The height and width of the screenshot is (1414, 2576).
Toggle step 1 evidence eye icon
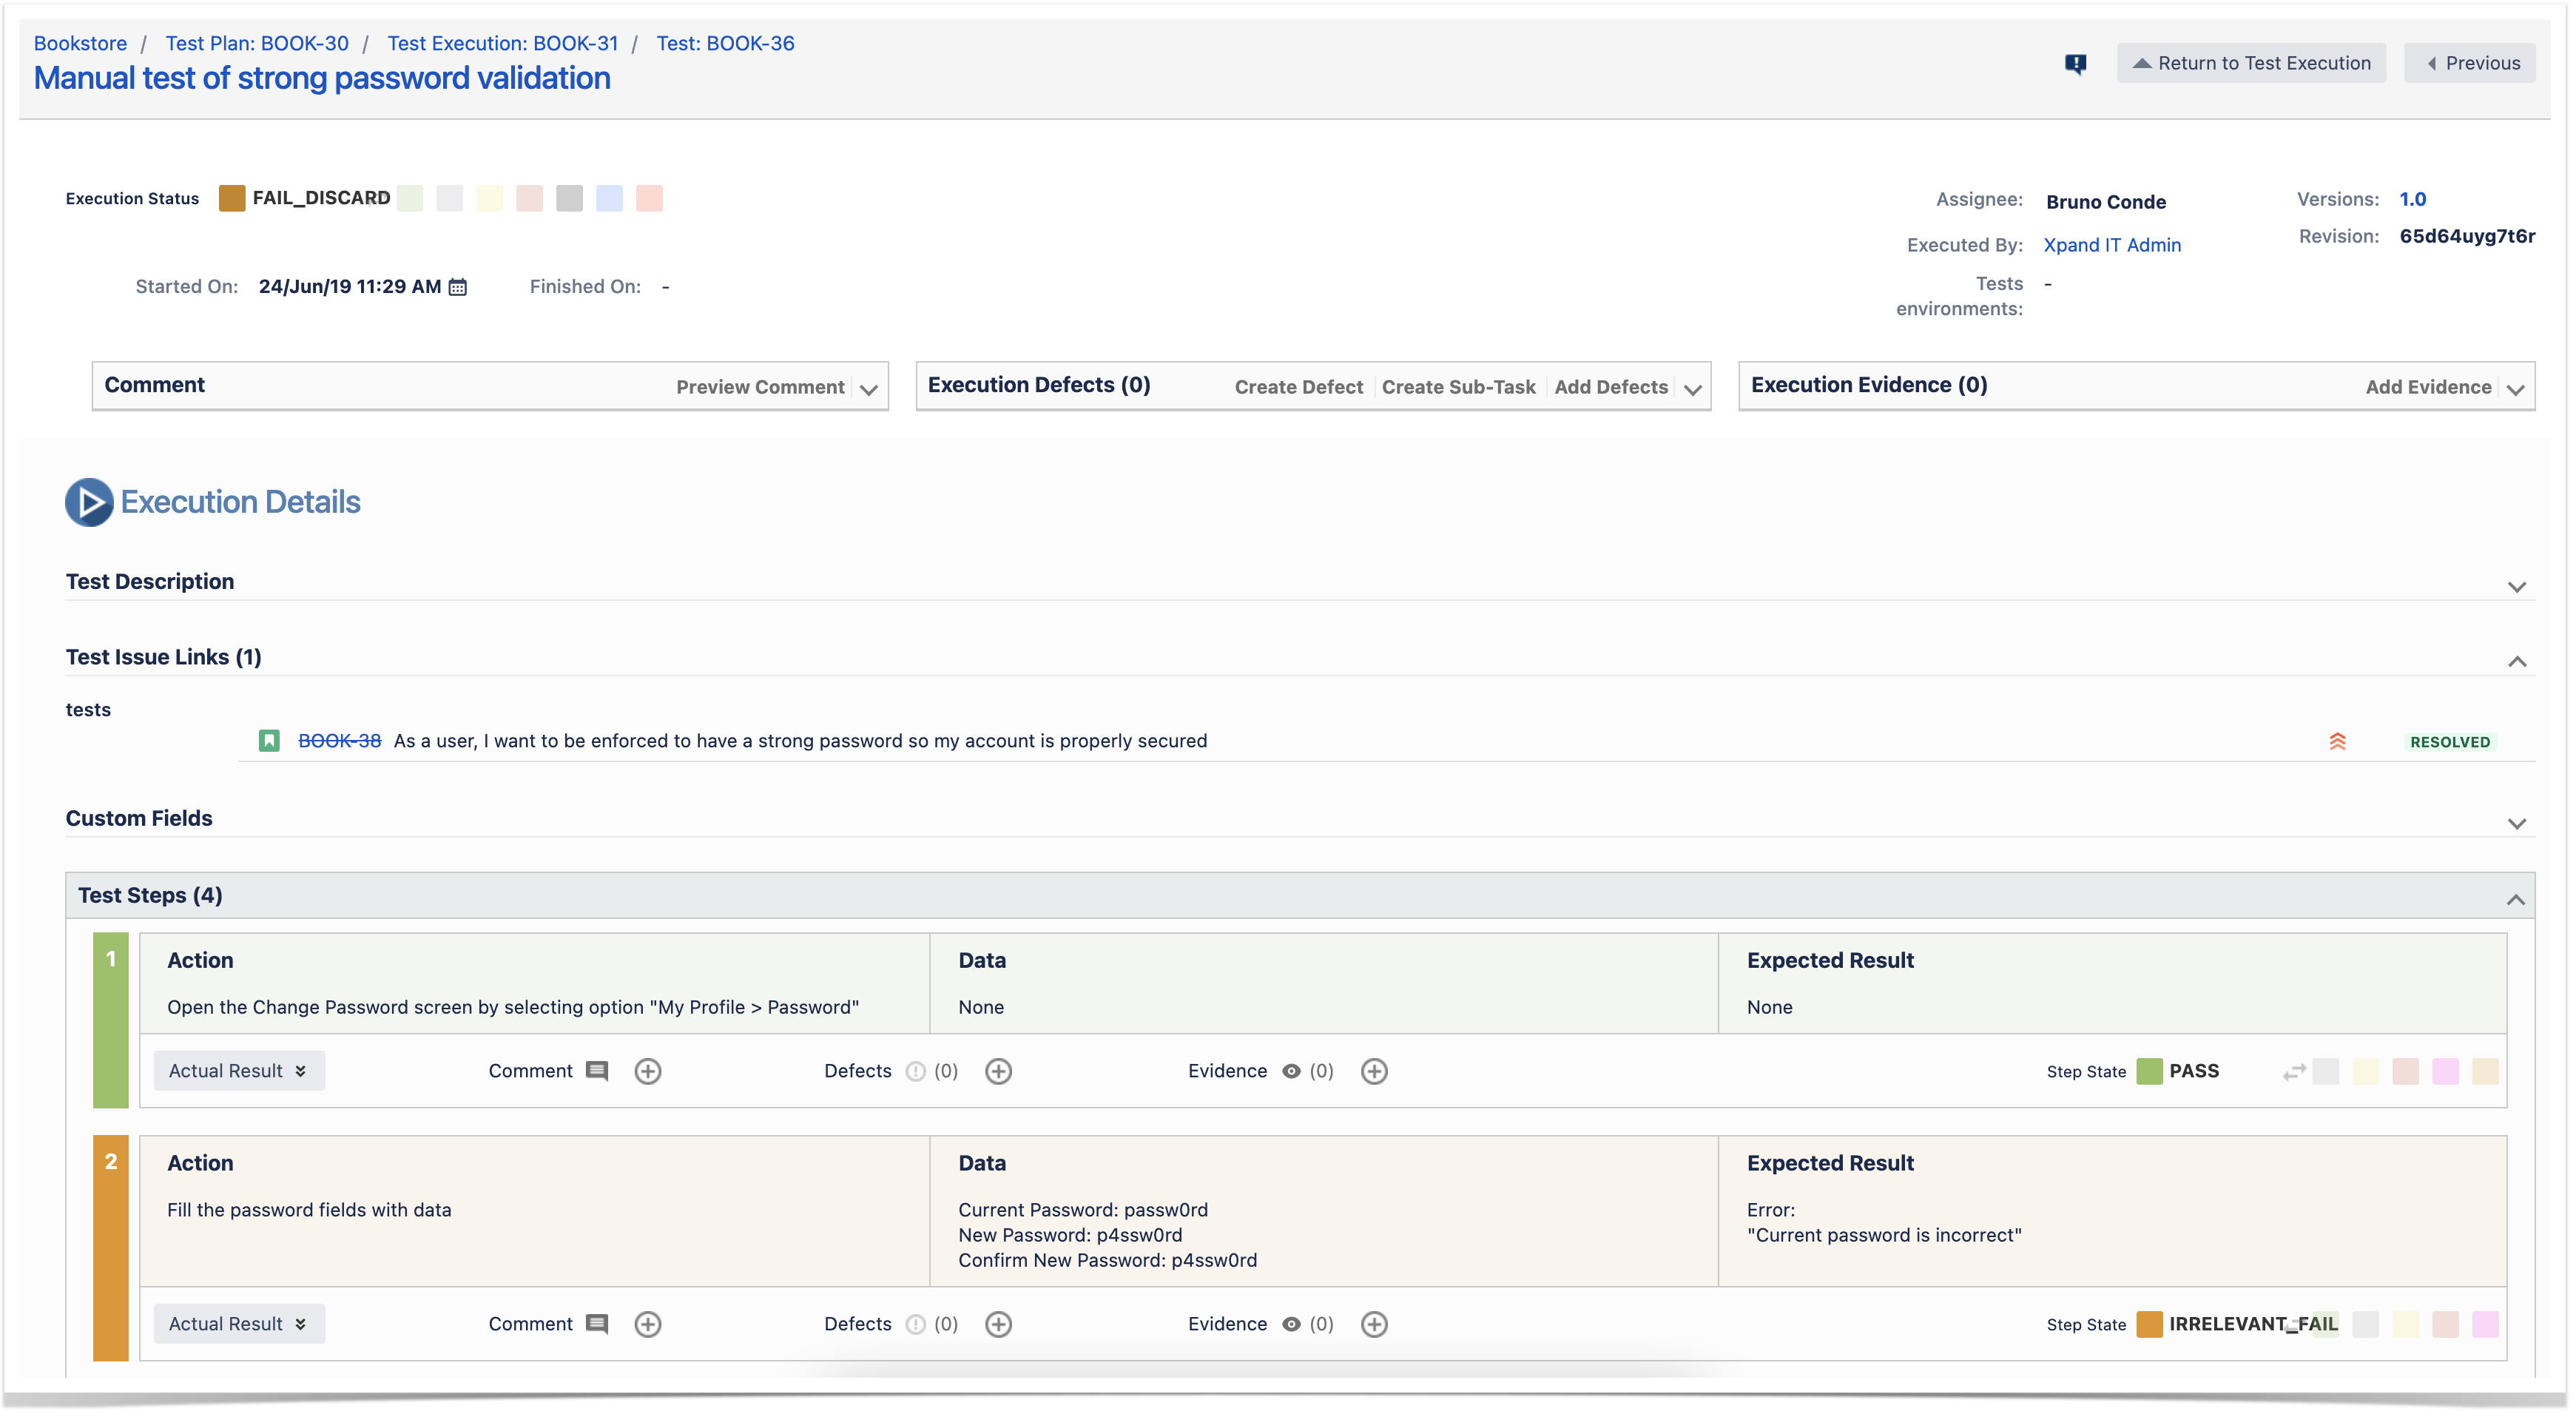(1291, 1071)
